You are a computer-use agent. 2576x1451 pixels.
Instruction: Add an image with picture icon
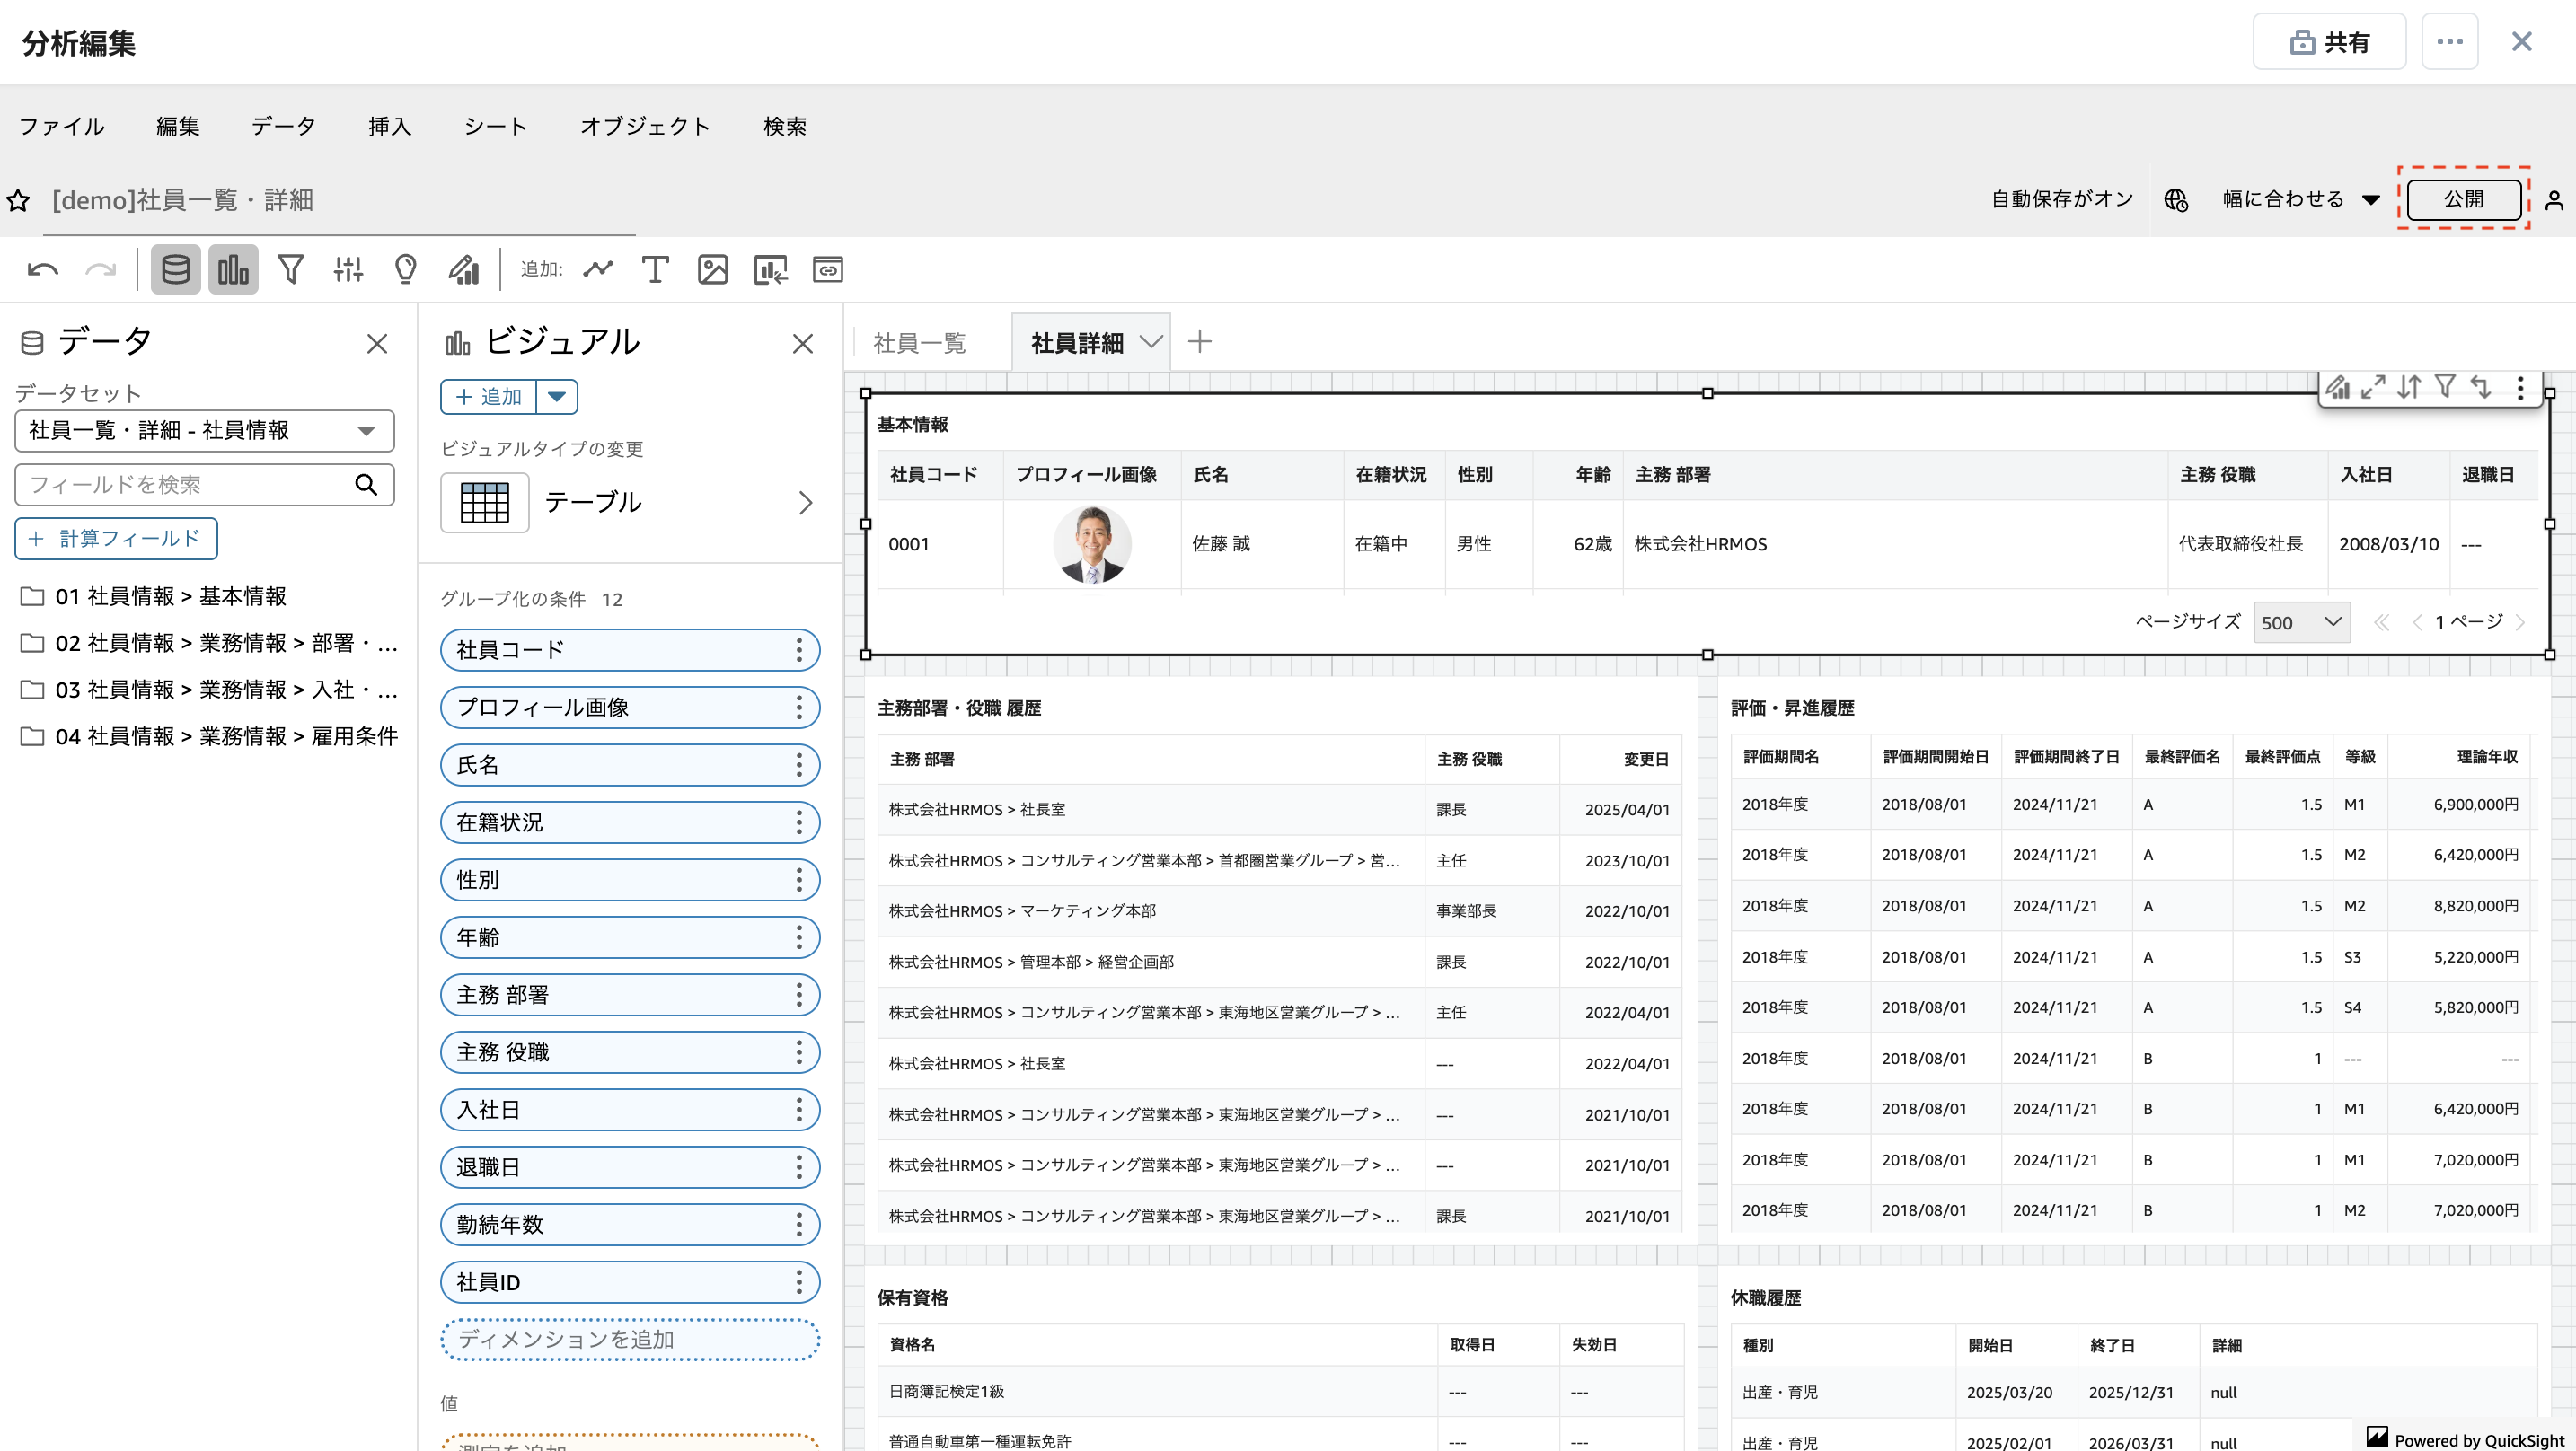pos(712,270)
